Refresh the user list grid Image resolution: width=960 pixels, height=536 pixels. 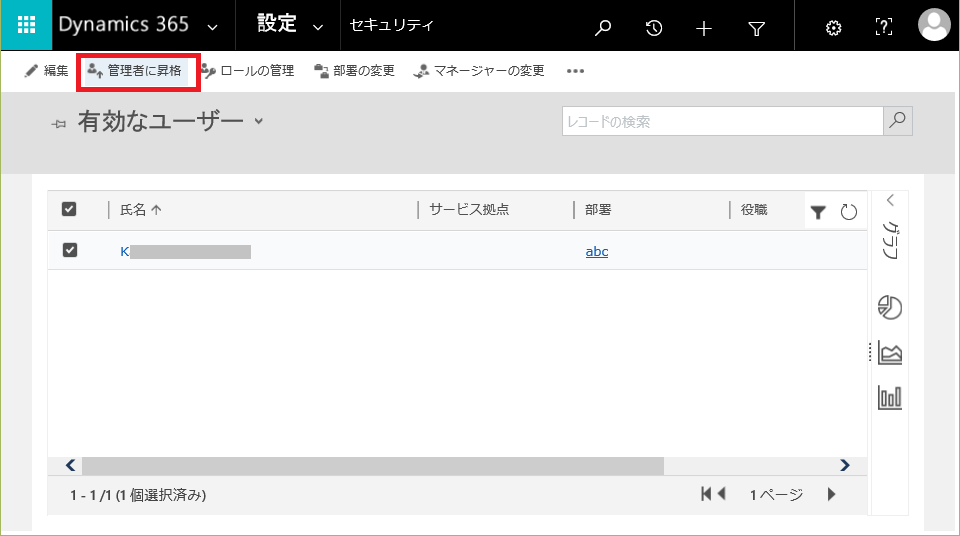(849, 212)
